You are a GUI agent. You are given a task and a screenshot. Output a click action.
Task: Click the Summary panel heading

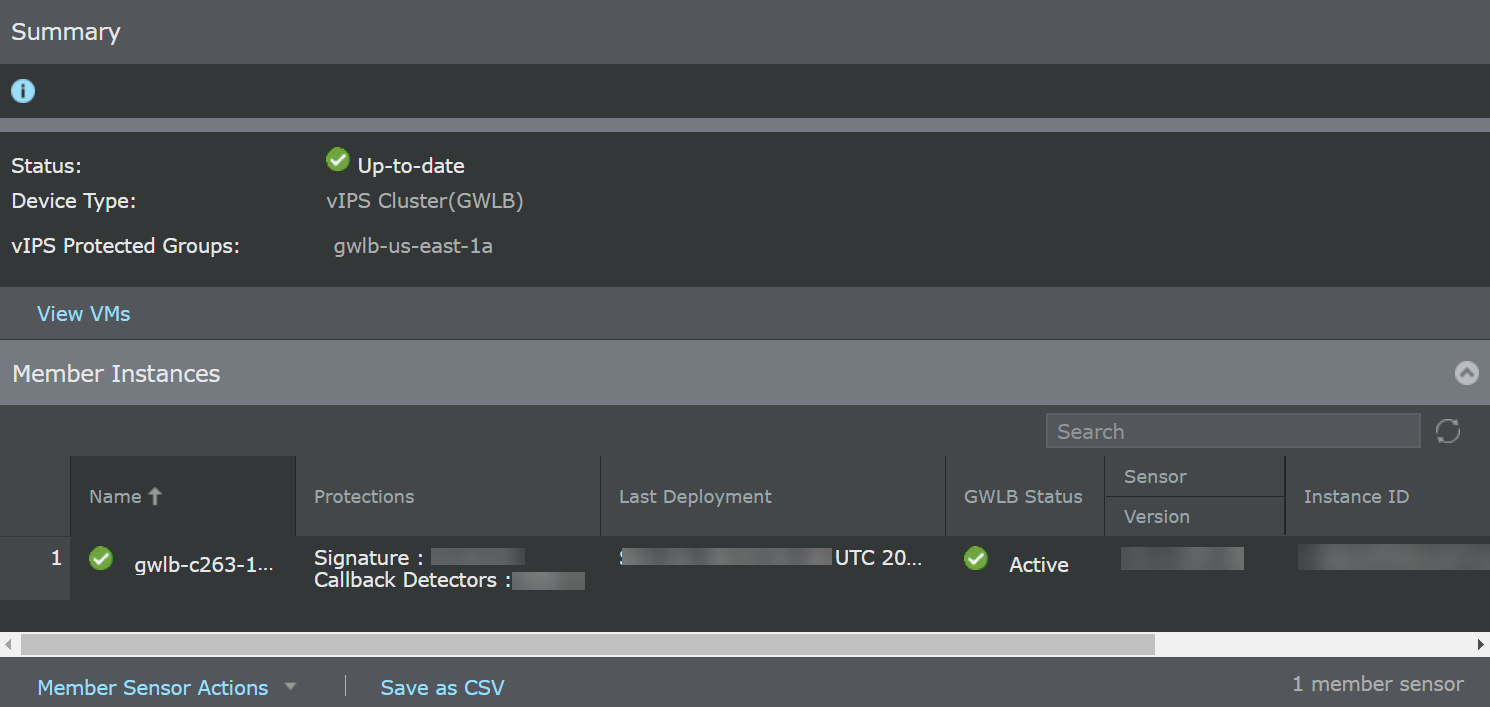(66, 32)
